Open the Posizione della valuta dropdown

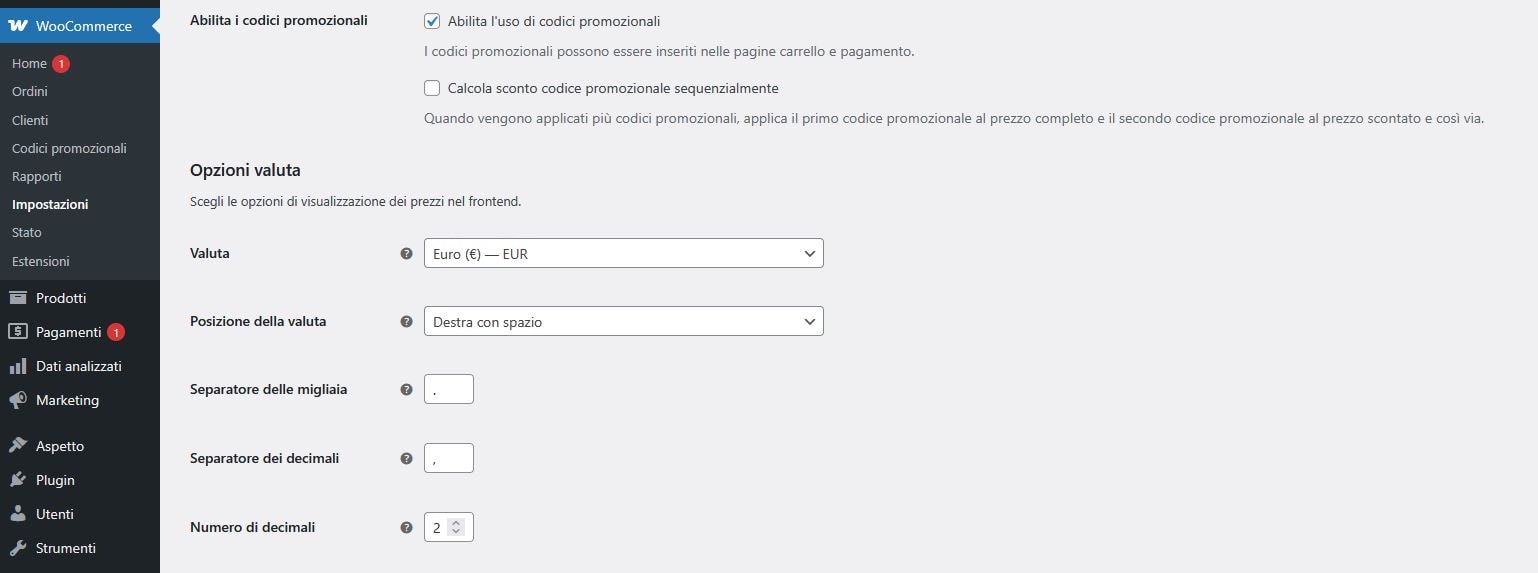623,321
